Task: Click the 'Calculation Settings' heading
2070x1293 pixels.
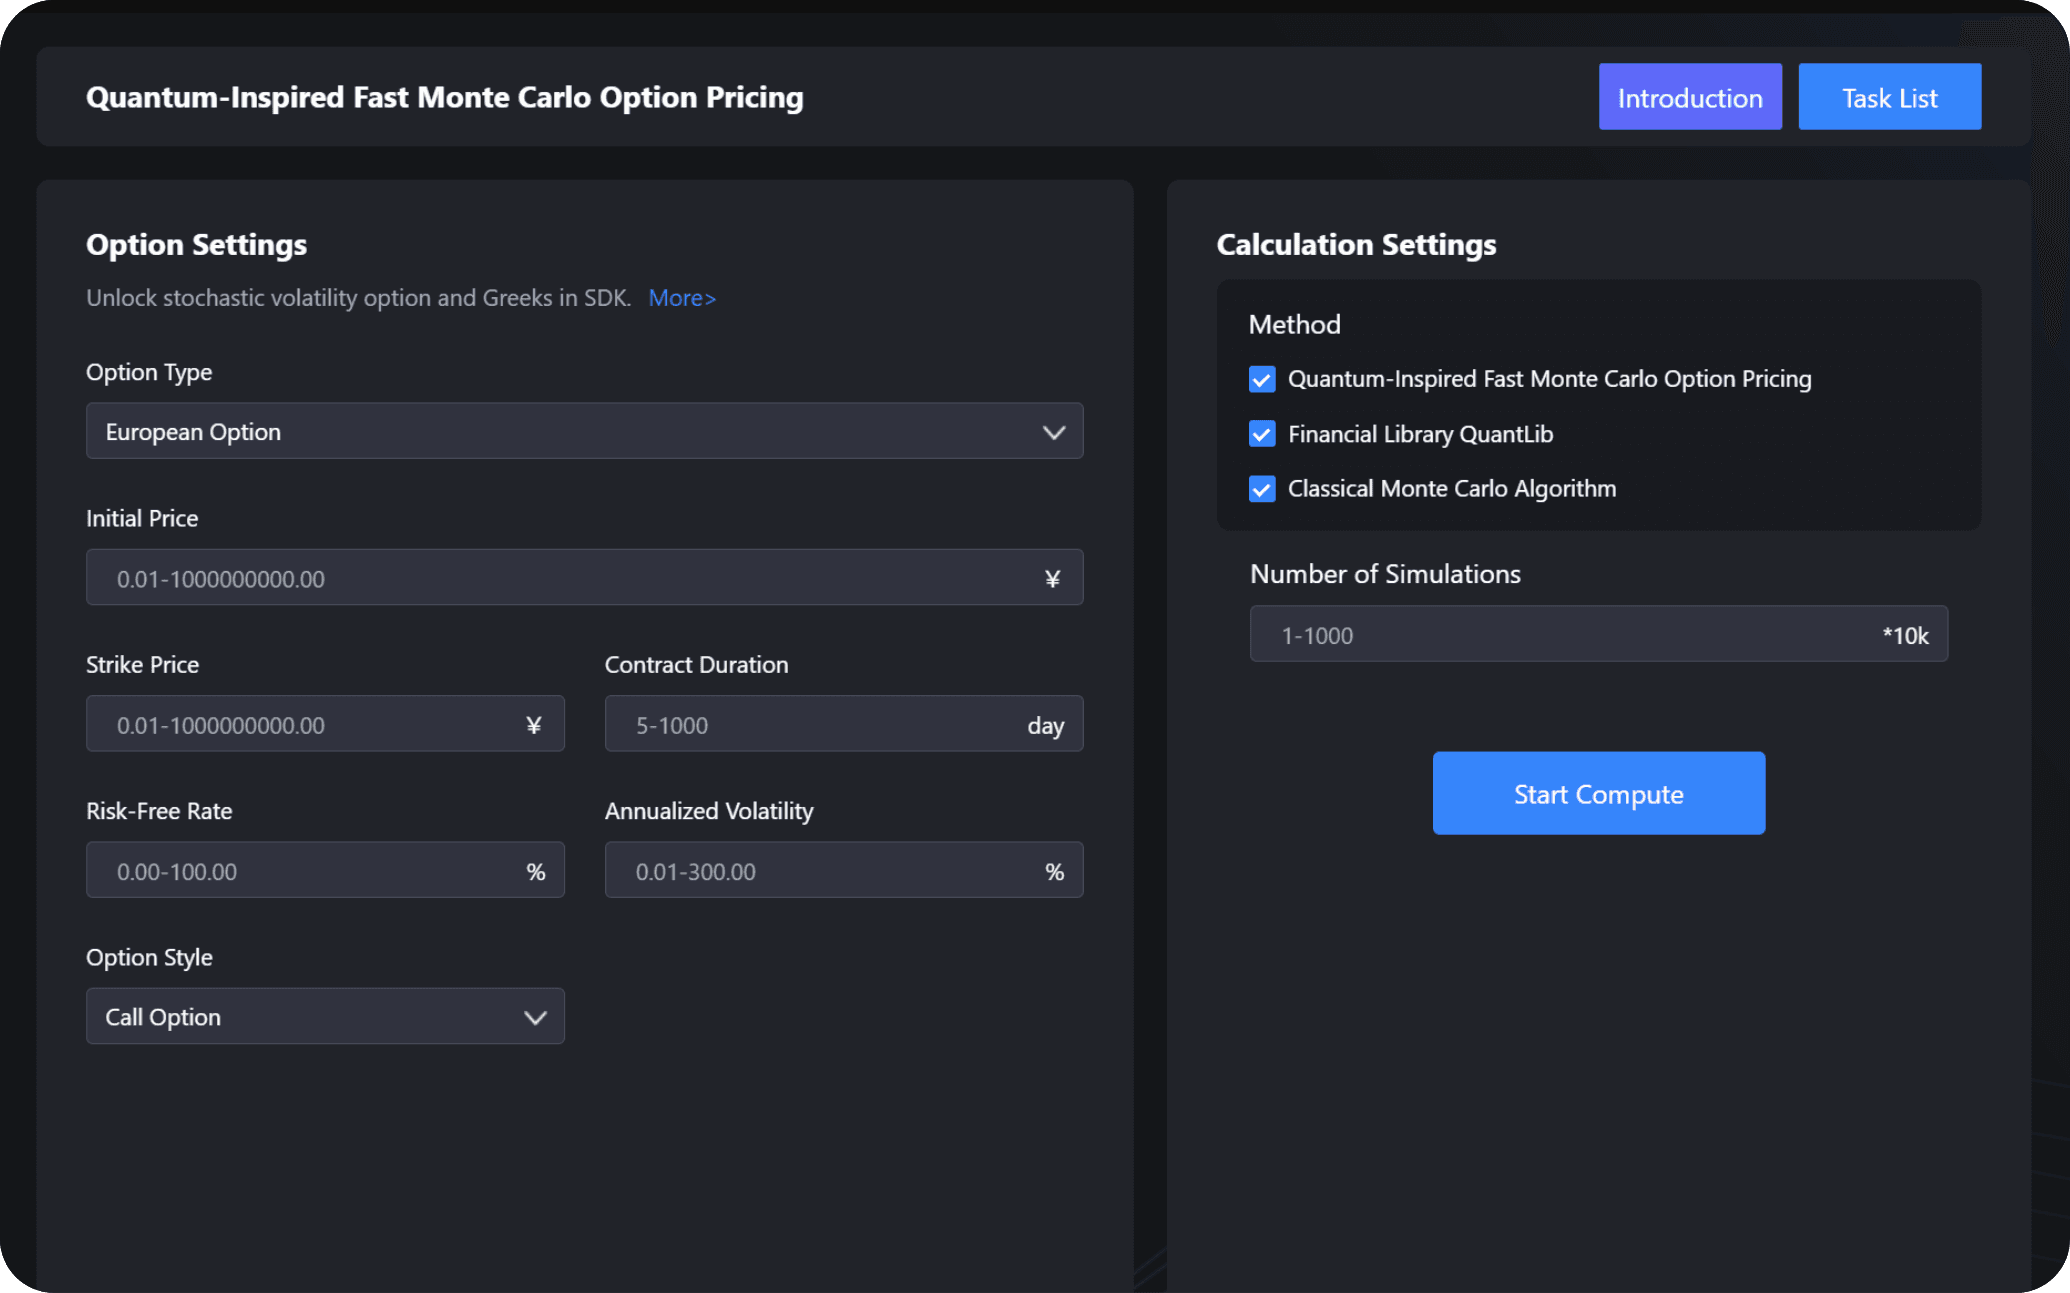Action: [x=1357, y=245]
